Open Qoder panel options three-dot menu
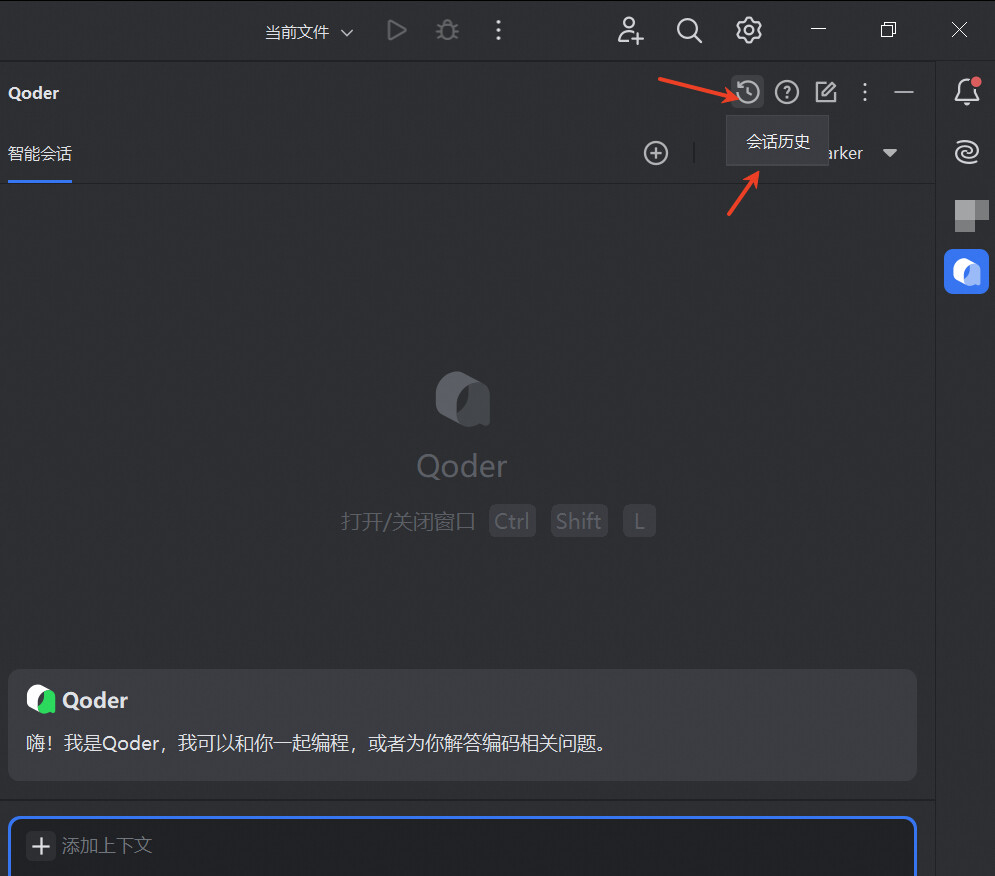The height and width of the screenshot is (876, 995). 865,92
